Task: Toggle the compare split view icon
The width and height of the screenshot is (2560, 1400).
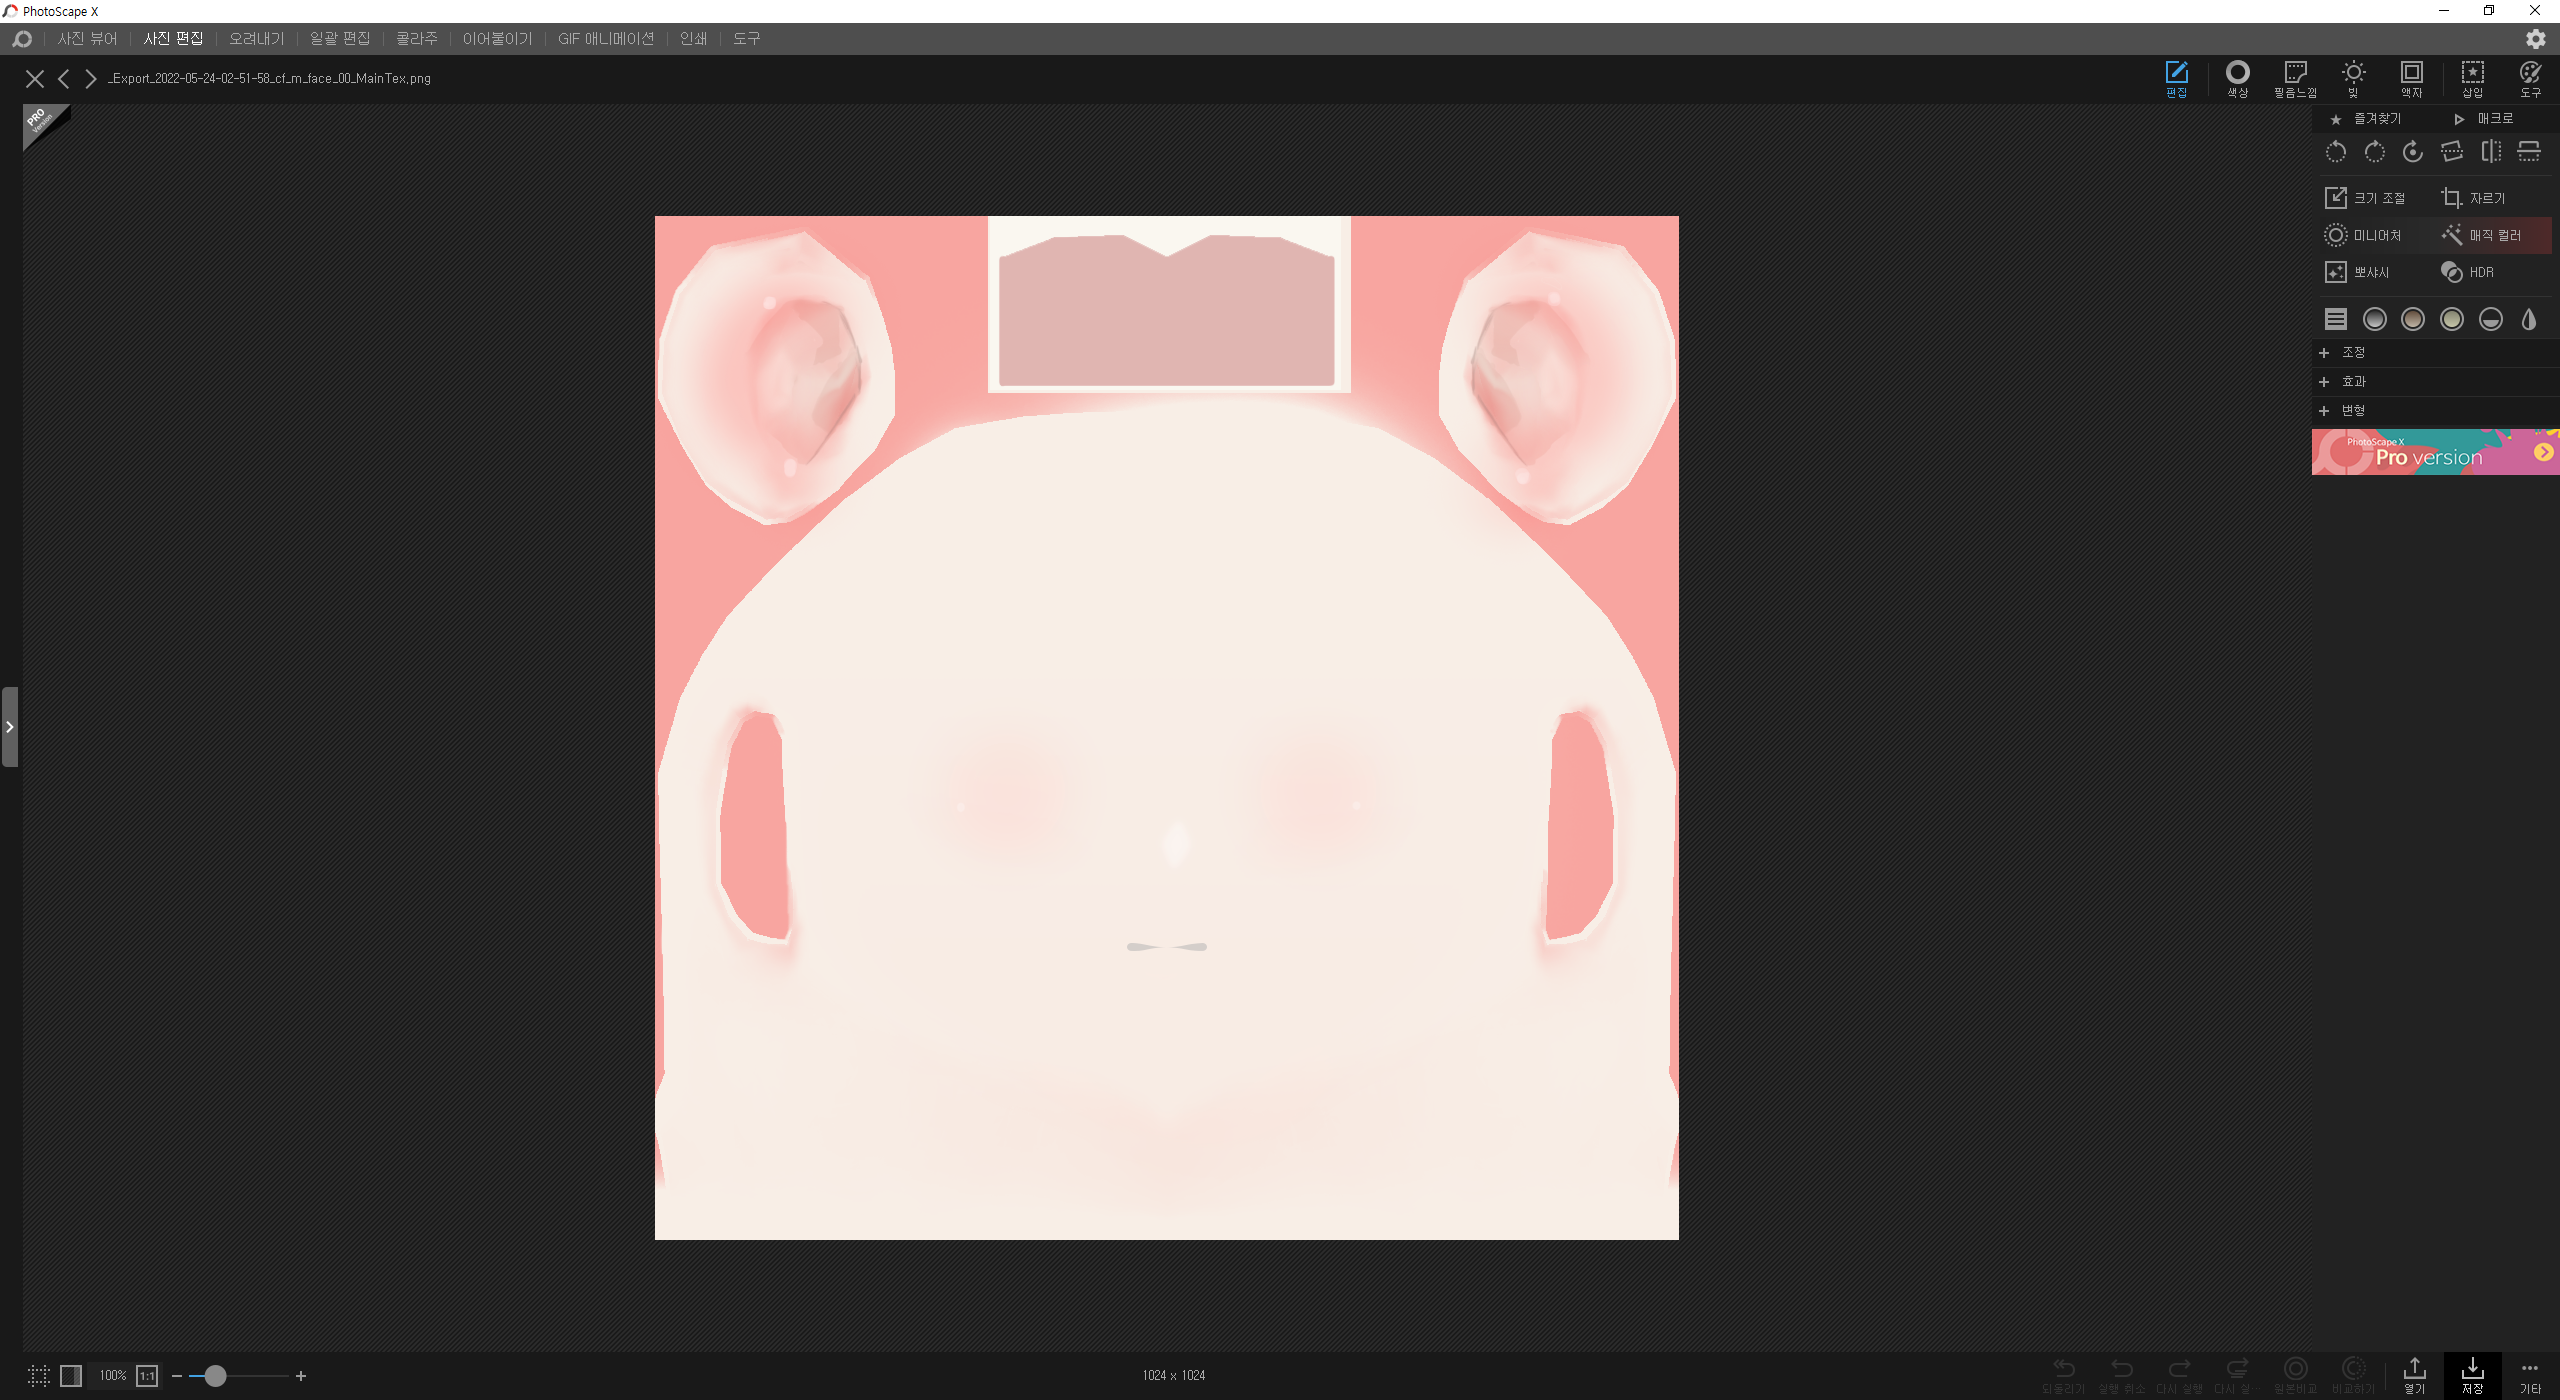Action: [x=71, y=1376]
